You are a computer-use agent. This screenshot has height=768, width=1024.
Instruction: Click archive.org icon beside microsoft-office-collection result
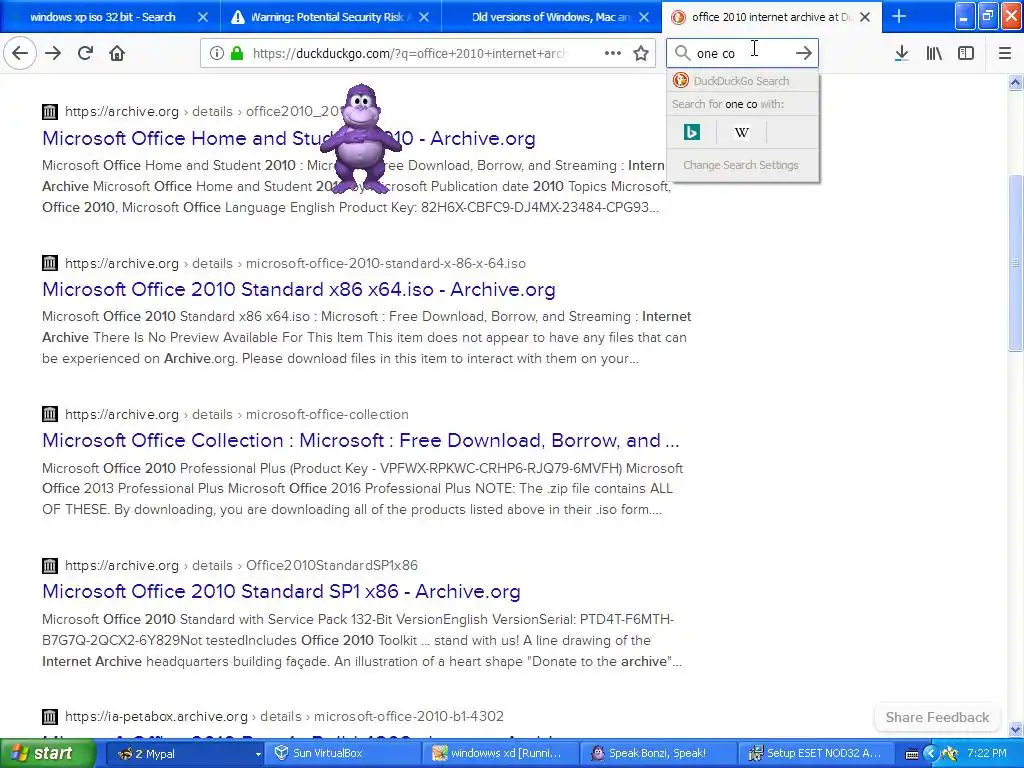coord(50,414)
